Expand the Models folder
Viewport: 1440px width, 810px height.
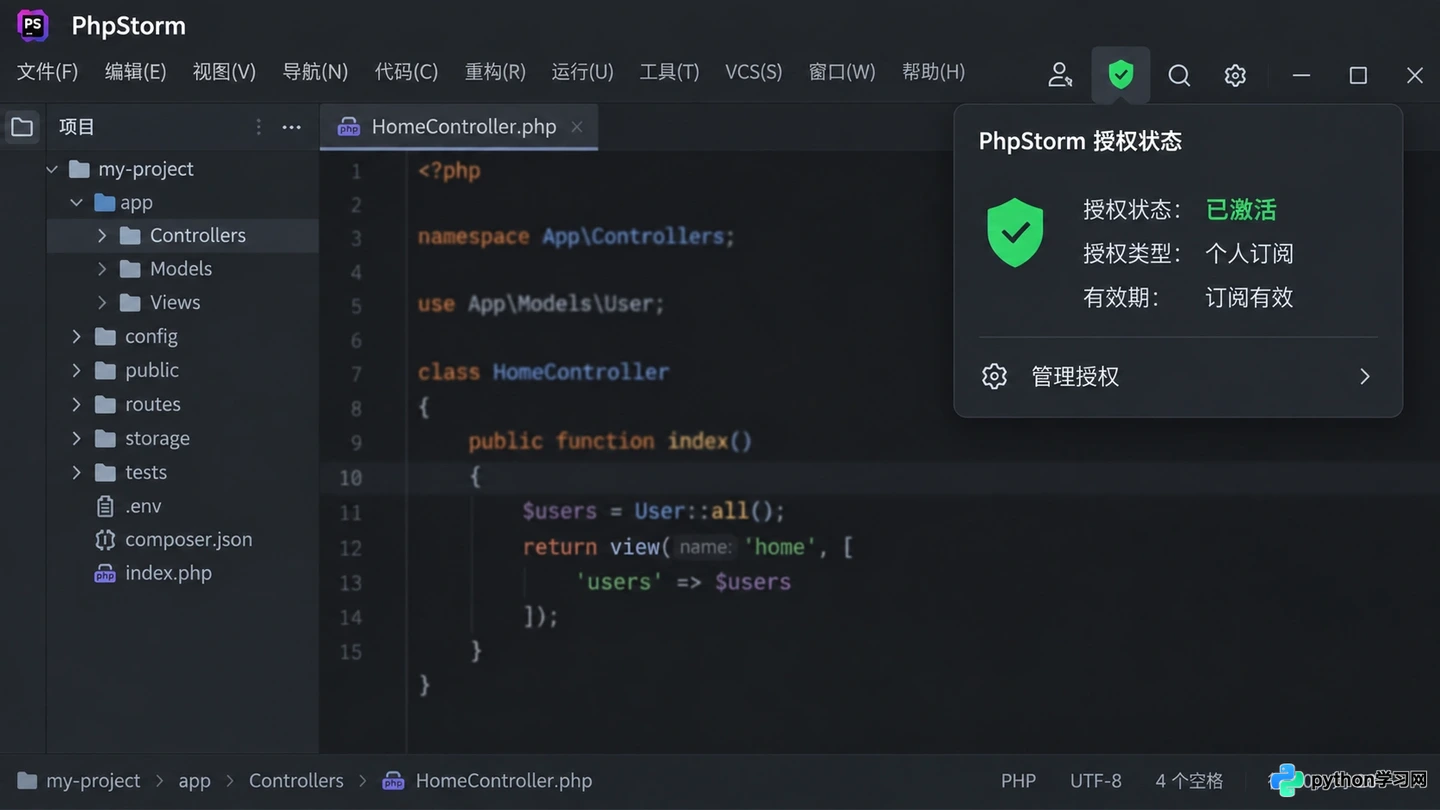click(x=102, y=269)
